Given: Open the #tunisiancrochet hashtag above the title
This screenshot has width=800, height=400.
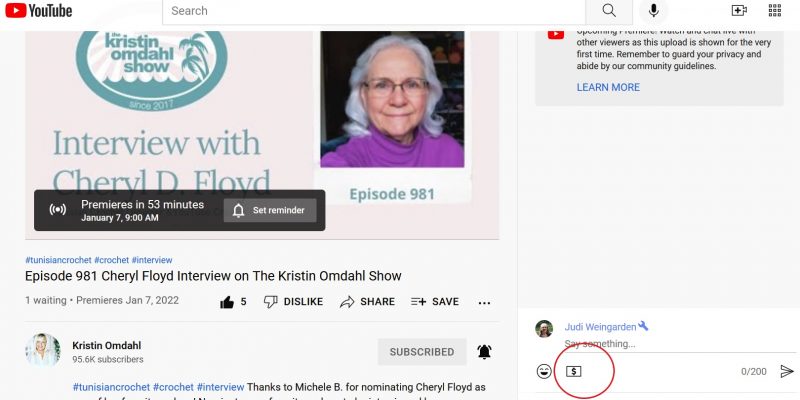Looking at the screenshot, I should [x=58, y=260].
